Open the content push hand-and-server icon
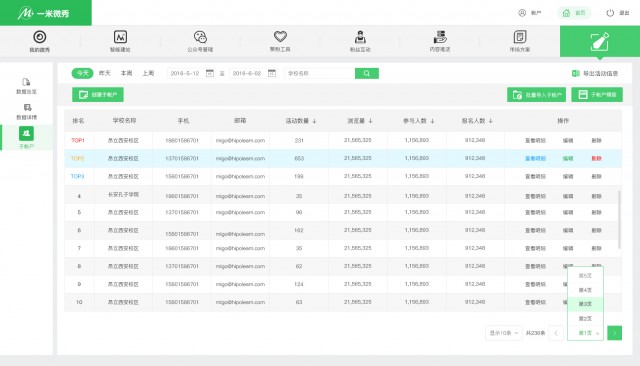This screenshot has width=640, height=366. (x=440, y=37)
